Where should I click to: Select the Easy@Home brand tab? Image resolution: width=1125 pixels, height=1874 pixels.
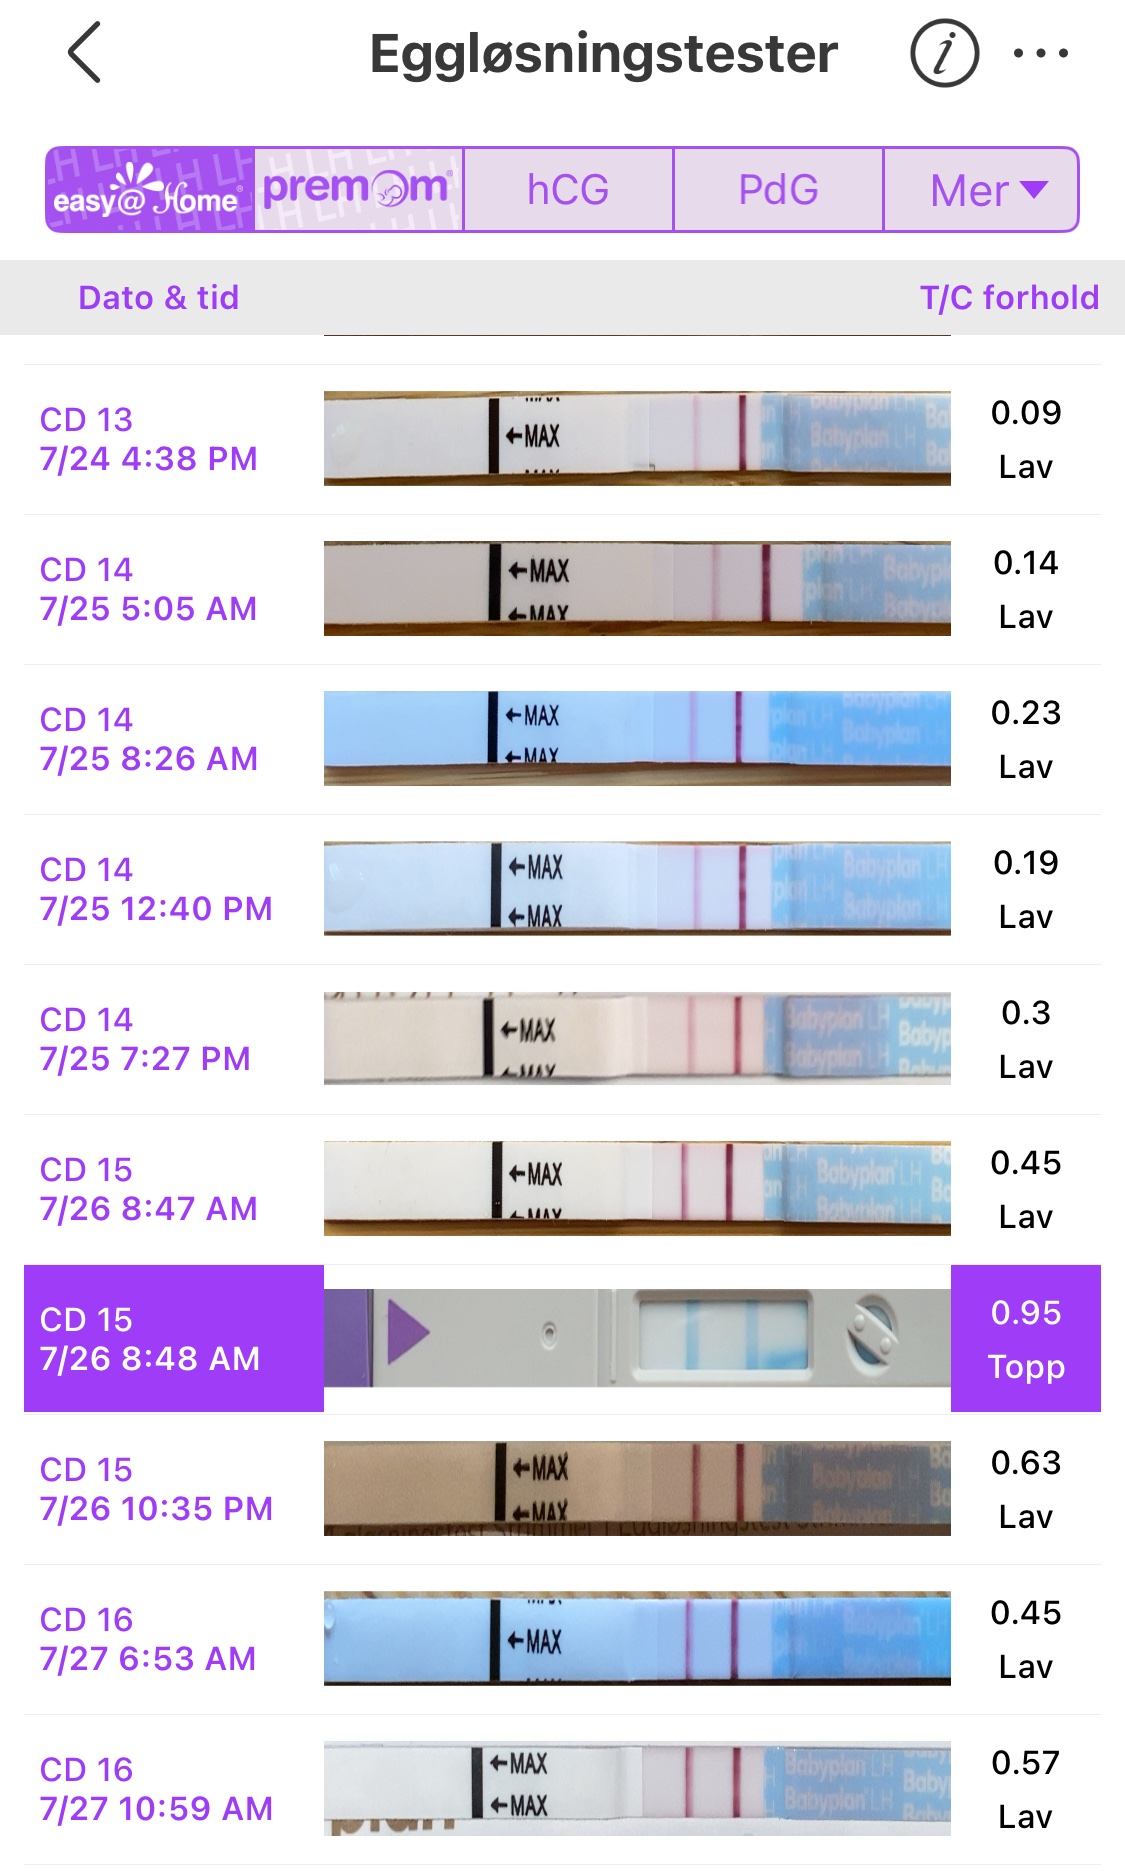pos(150,190)
